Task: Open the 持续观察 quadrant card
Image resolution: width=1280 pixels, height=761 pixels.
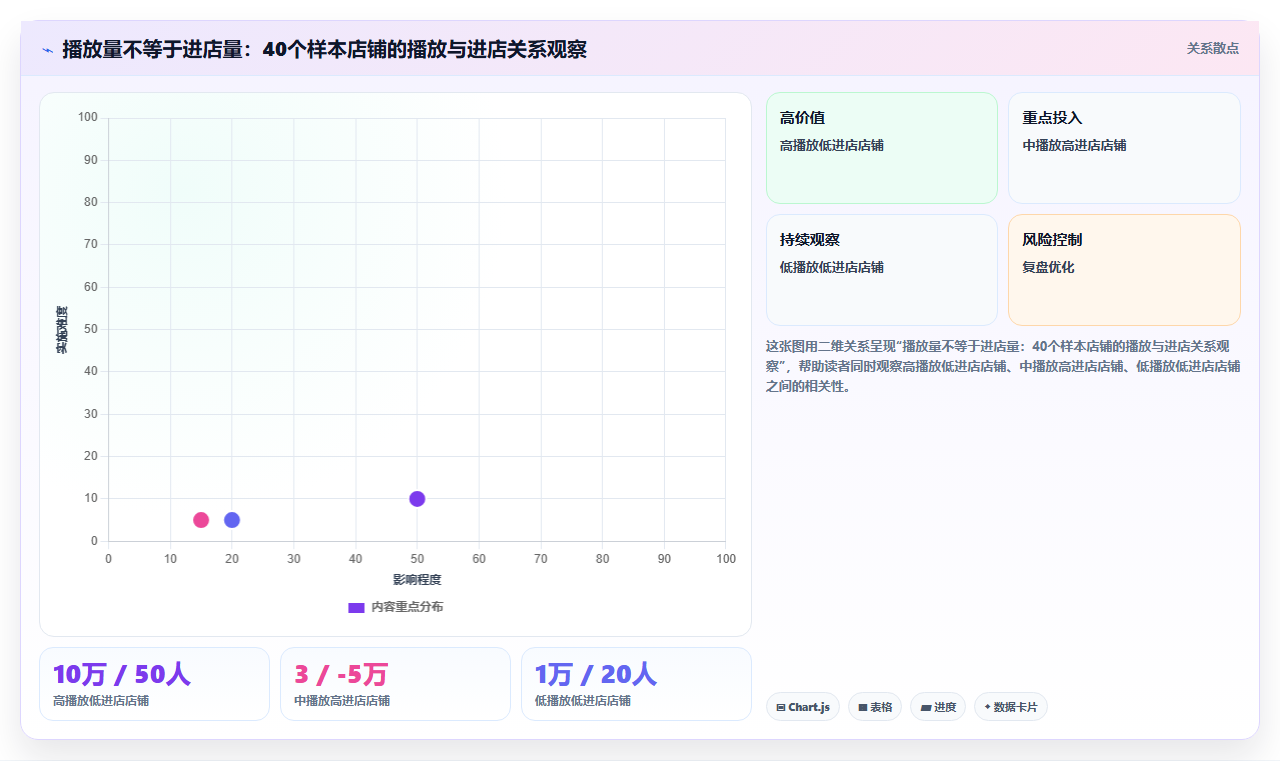Action: coord(882,270)
